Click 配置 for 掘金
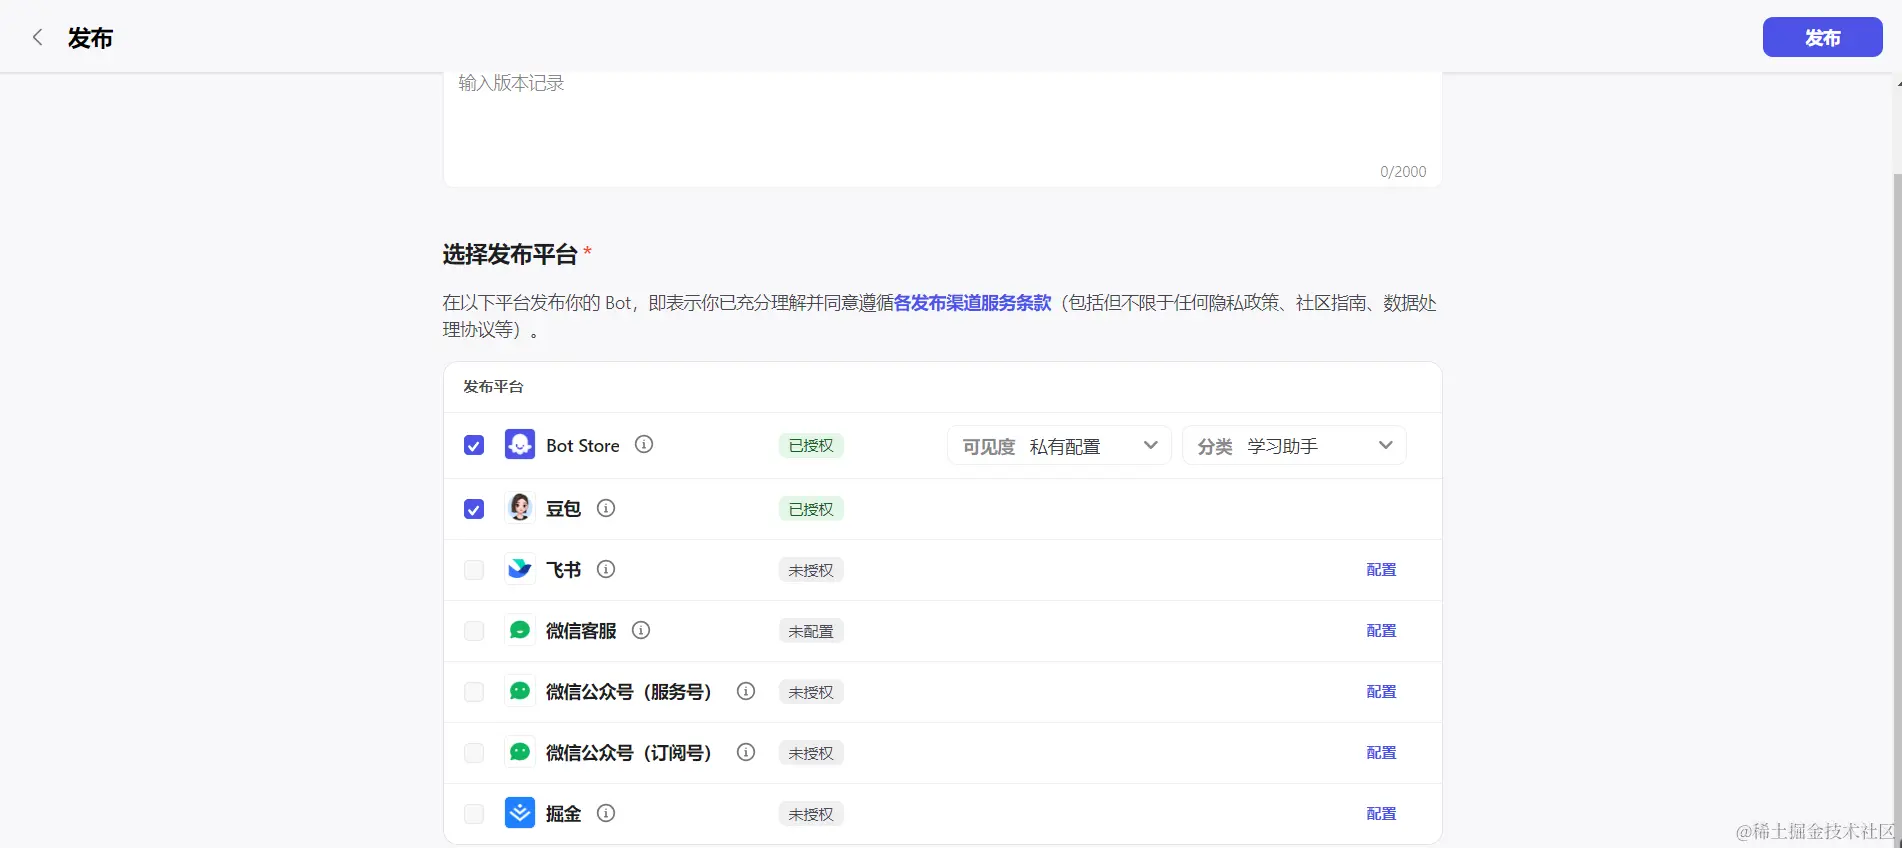 pos(1381,813)
